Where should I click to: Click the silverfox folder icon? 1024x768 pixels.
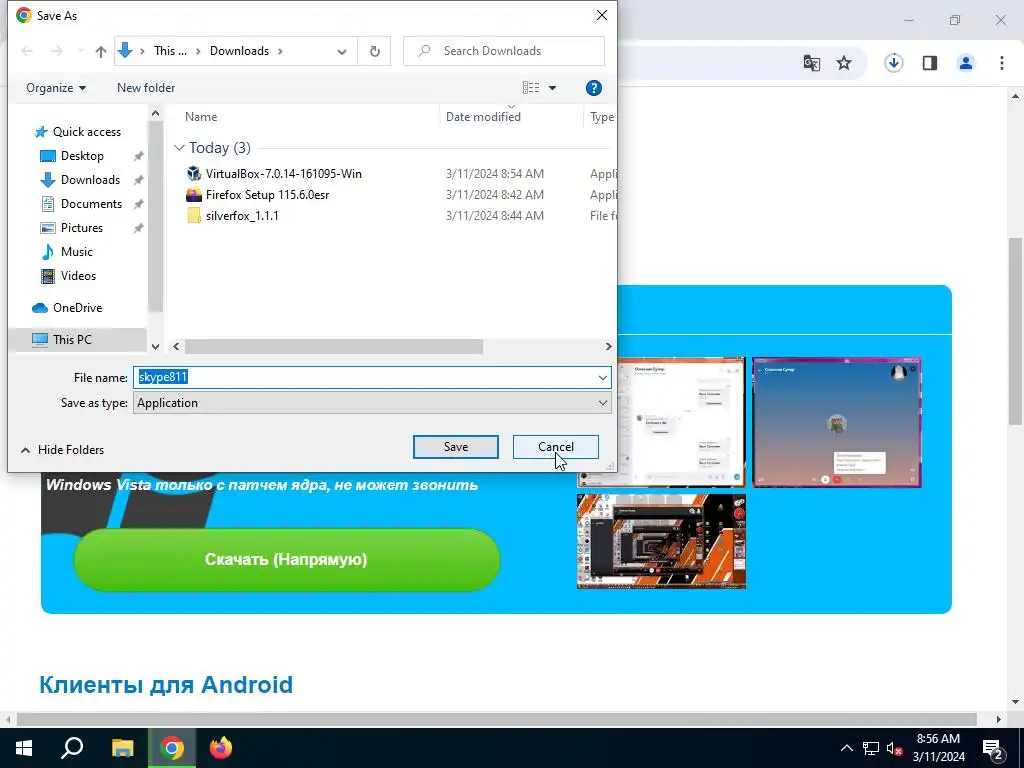(x=194, y=216)
